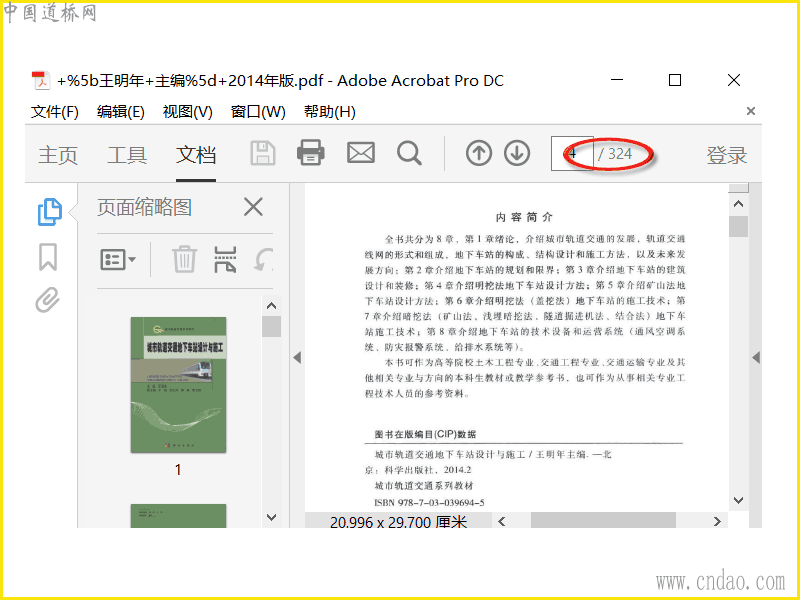Click document vertical scroll down arrow

coord(738,500)
